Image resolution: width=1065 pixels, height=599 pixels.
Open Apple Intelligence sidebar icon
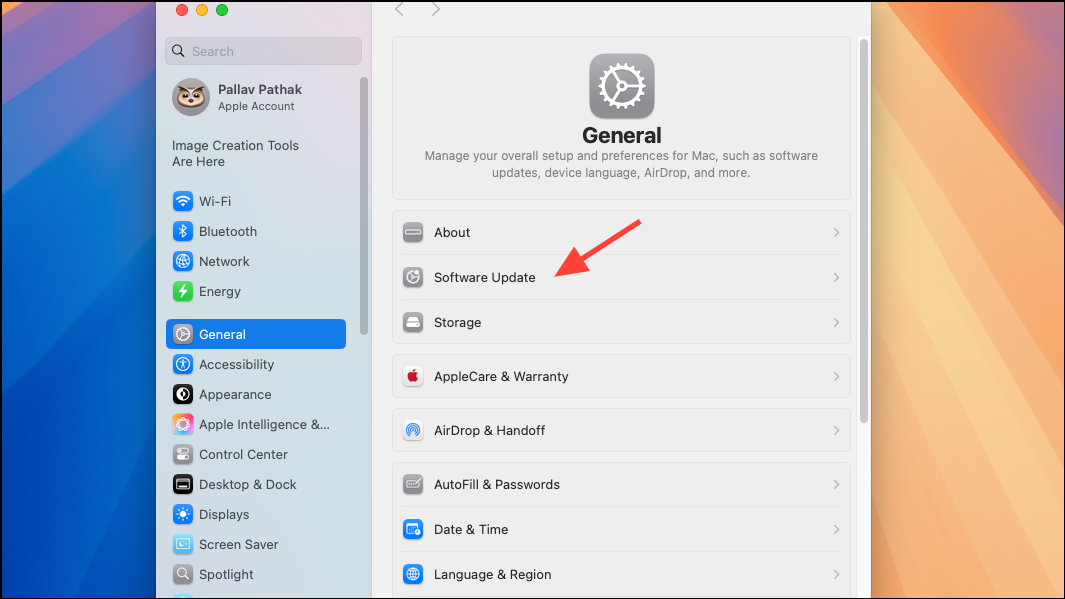coord(183,424)
